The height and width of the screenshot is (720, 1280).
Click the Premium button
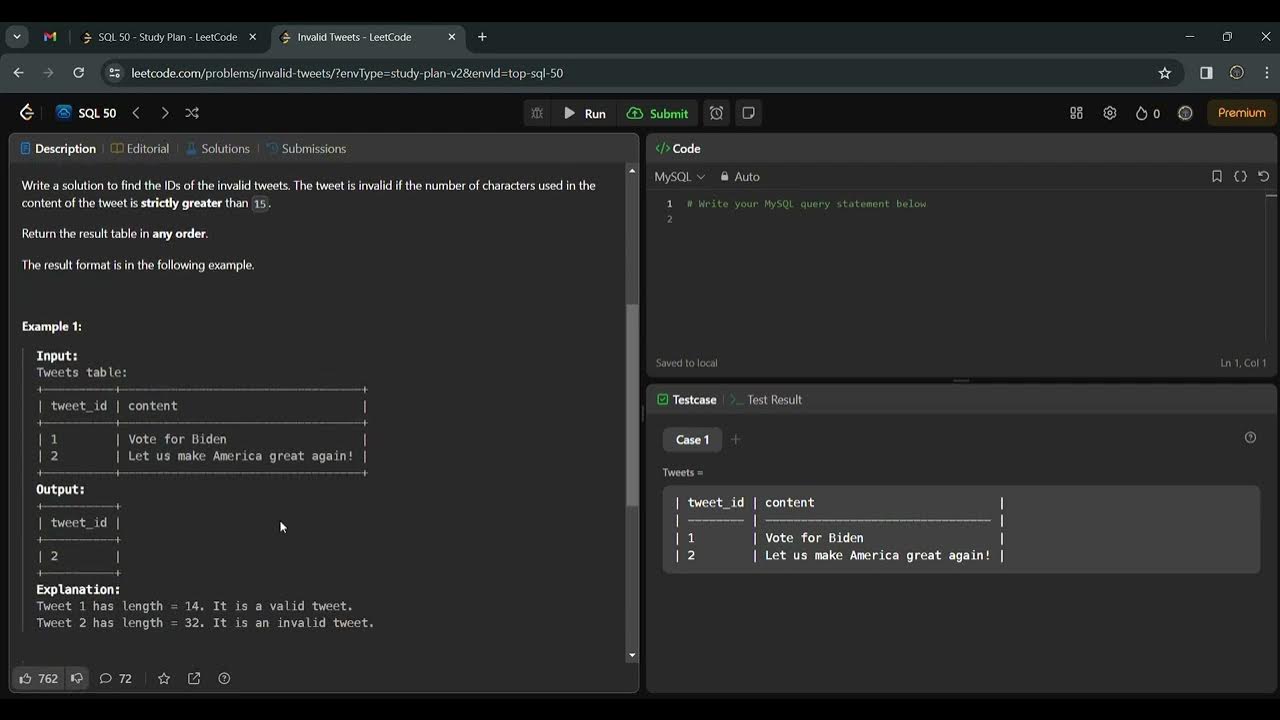click(x=1241, y=113)
